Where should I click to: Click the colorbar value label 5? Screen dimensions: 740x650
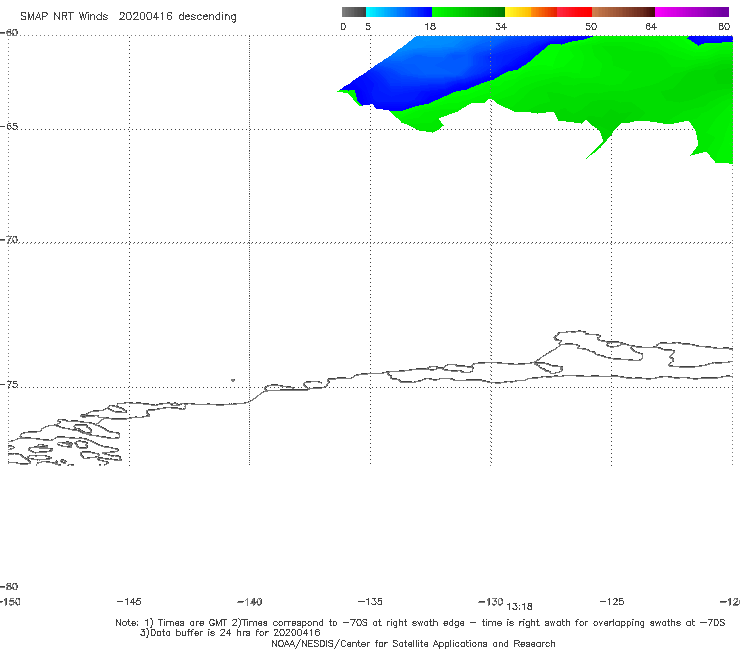(x=368, y=26)
